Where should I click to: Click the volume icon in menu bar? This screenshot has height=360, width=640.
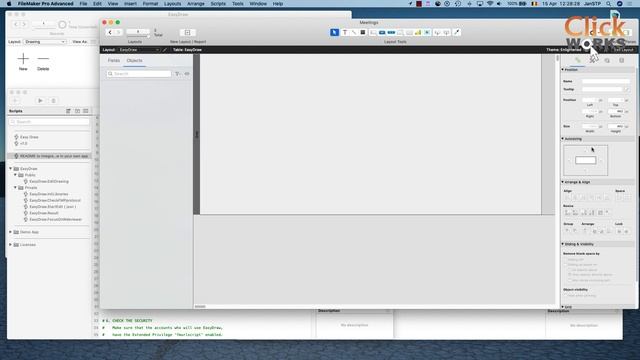coord(499,4)
